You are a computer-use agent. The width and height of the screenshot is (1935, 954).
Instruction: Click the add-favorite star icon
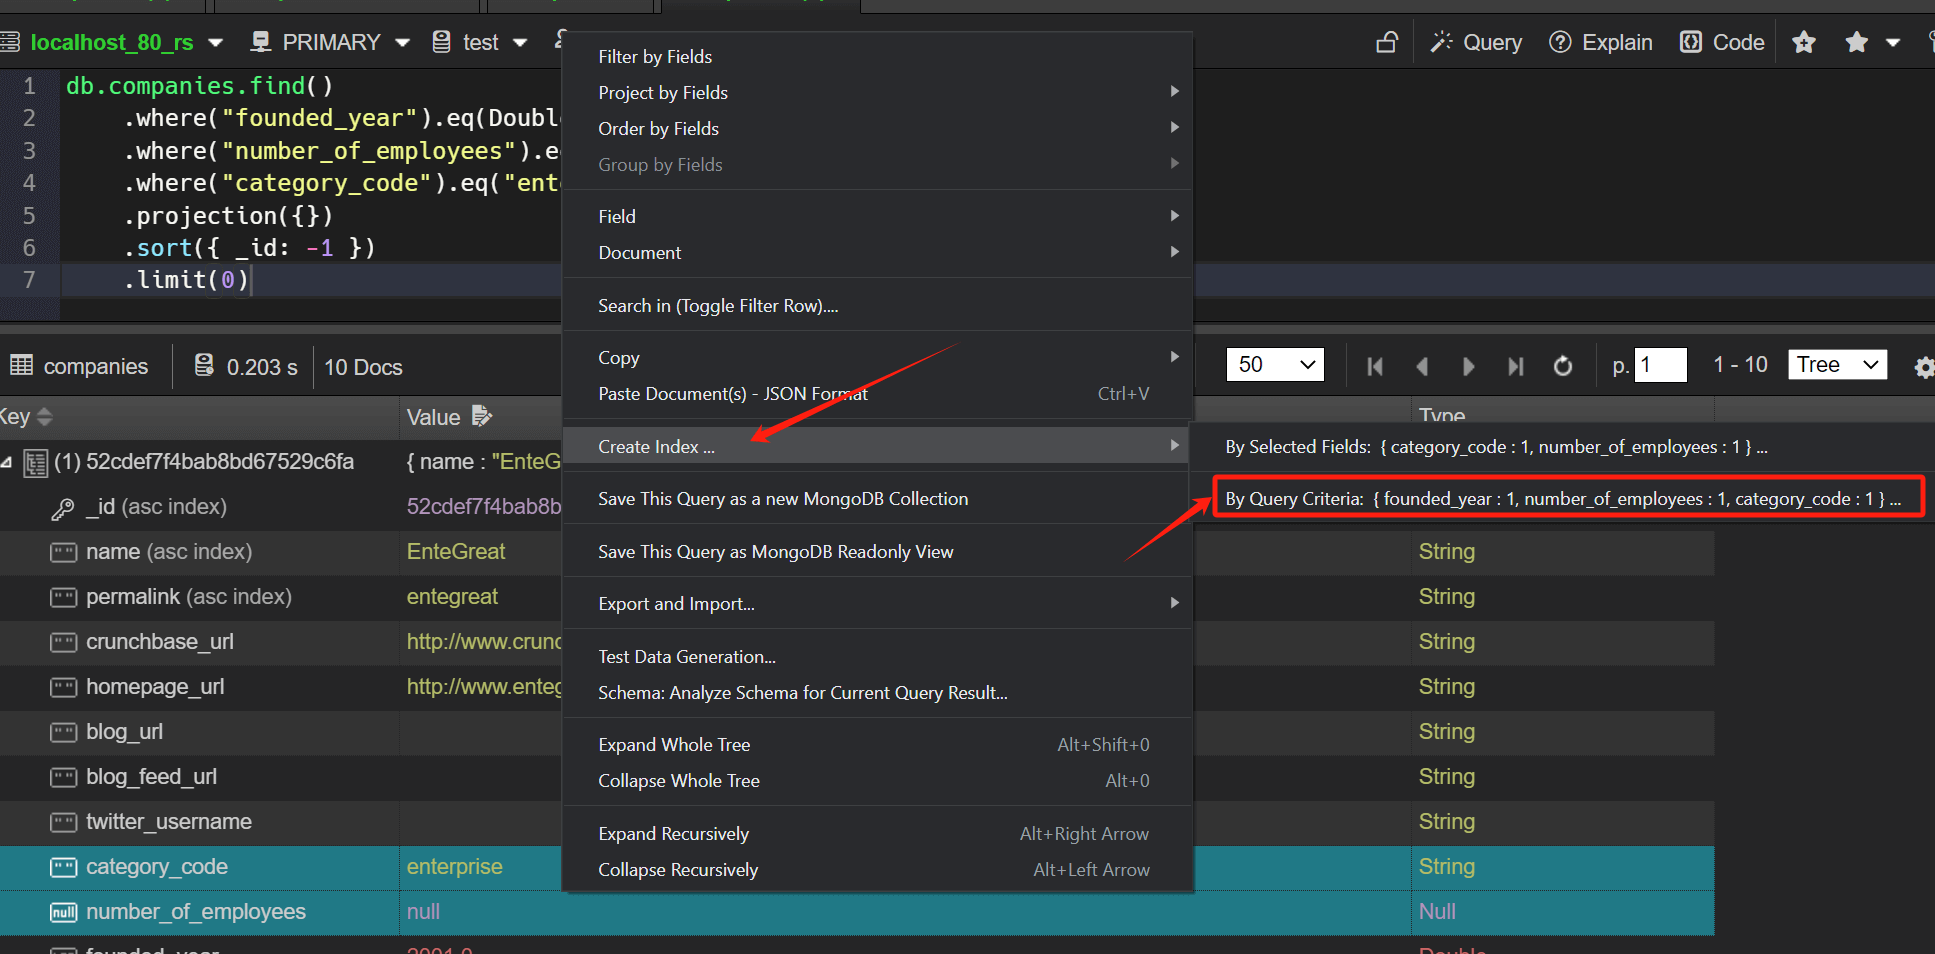click(x=1804, y=42)
